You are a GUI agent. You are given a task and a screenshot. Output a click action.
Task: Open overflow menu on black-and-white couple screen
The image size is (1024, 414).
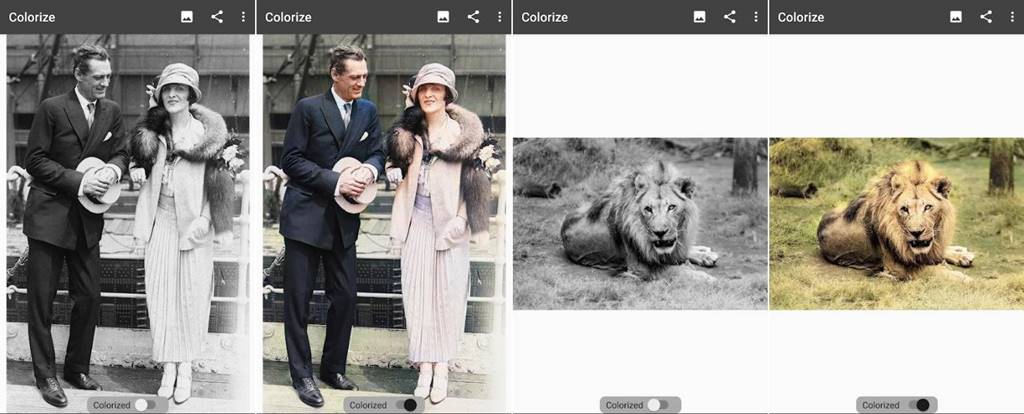coord(244,17)
